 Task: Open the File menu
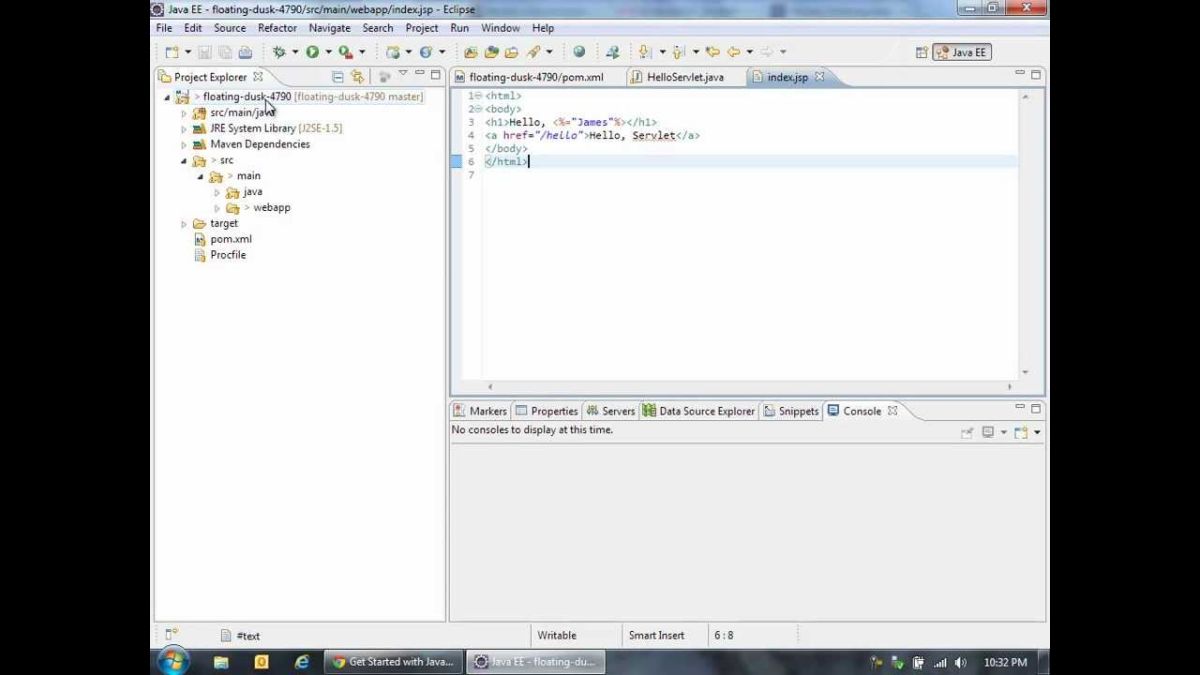tap(164, 28)
